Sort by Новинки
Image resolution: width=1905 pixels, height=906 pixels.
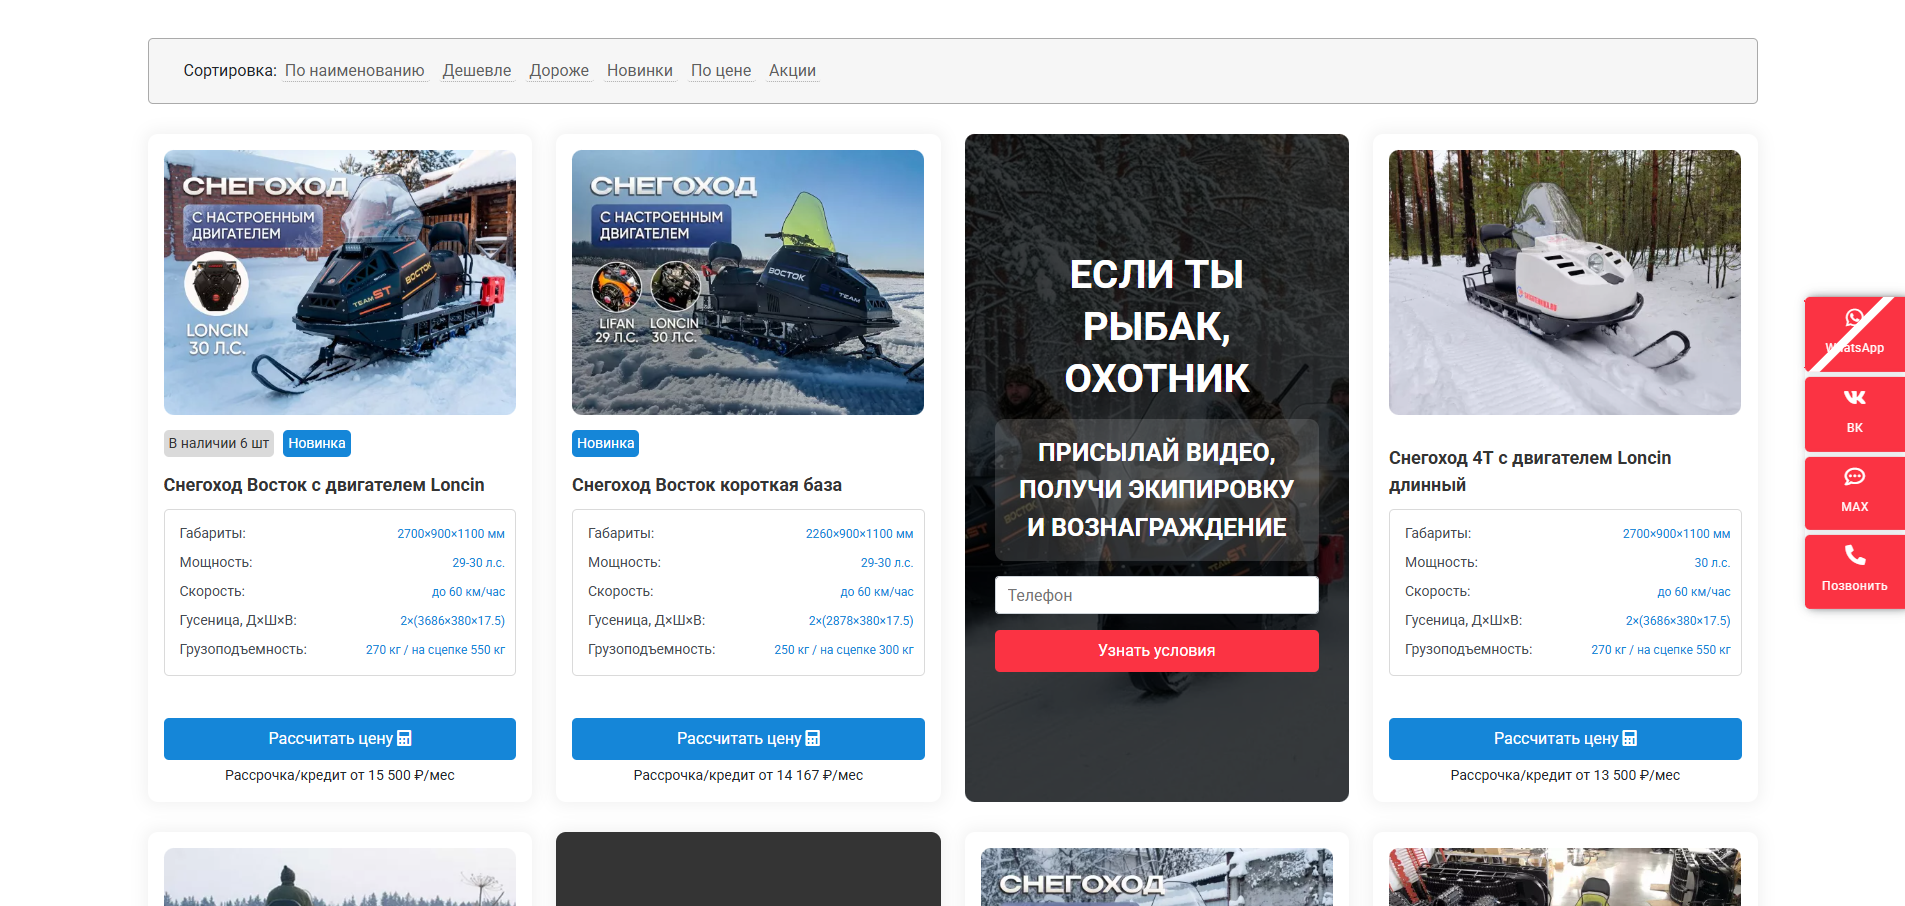pos(640,71)
